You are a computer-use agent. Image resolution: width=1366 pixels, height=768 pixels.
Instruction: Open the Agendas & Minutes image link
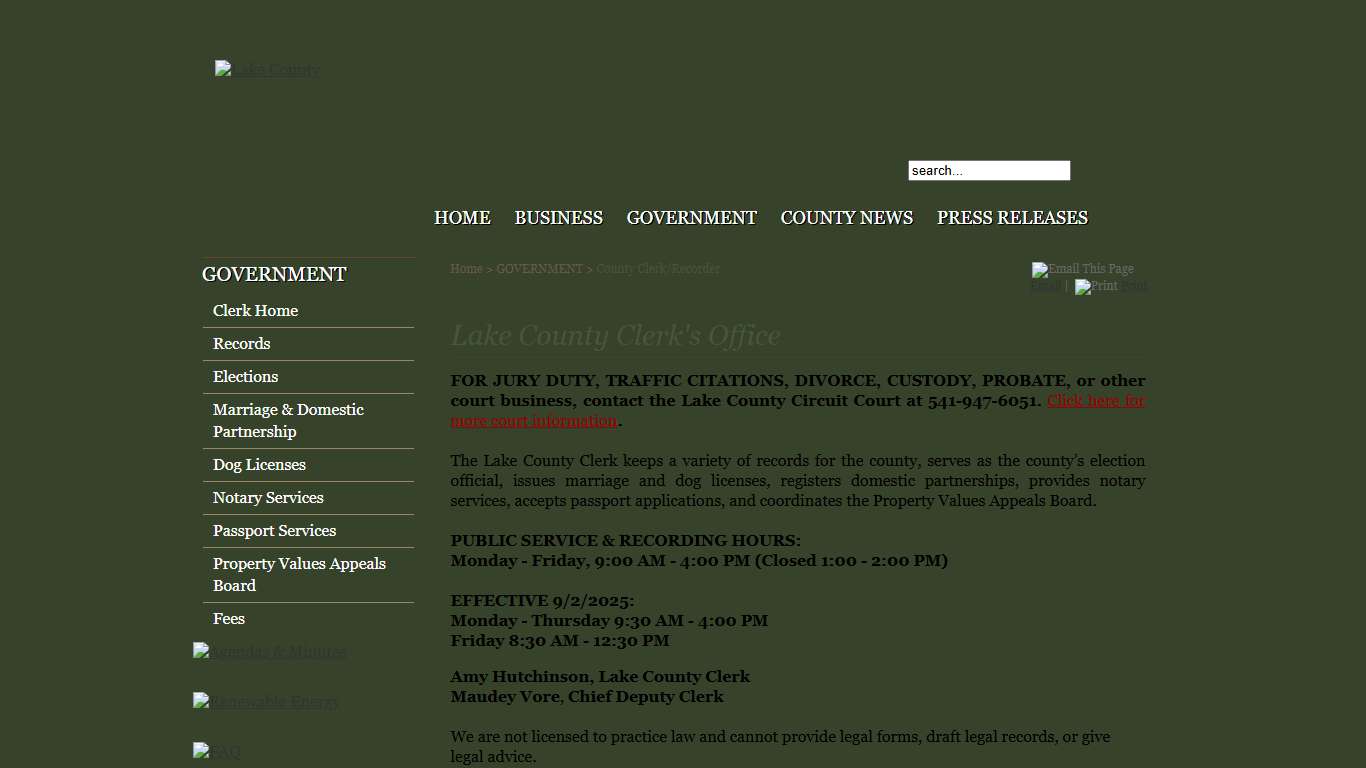270,651
